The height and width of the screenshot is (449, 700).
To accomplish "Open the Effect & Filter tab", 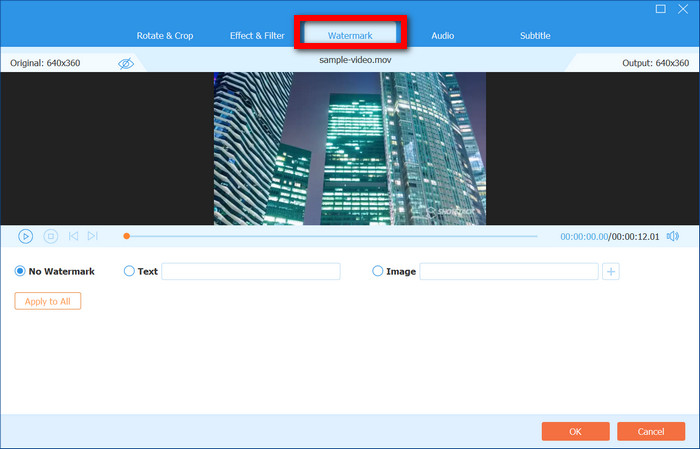I will pos(257,36).
